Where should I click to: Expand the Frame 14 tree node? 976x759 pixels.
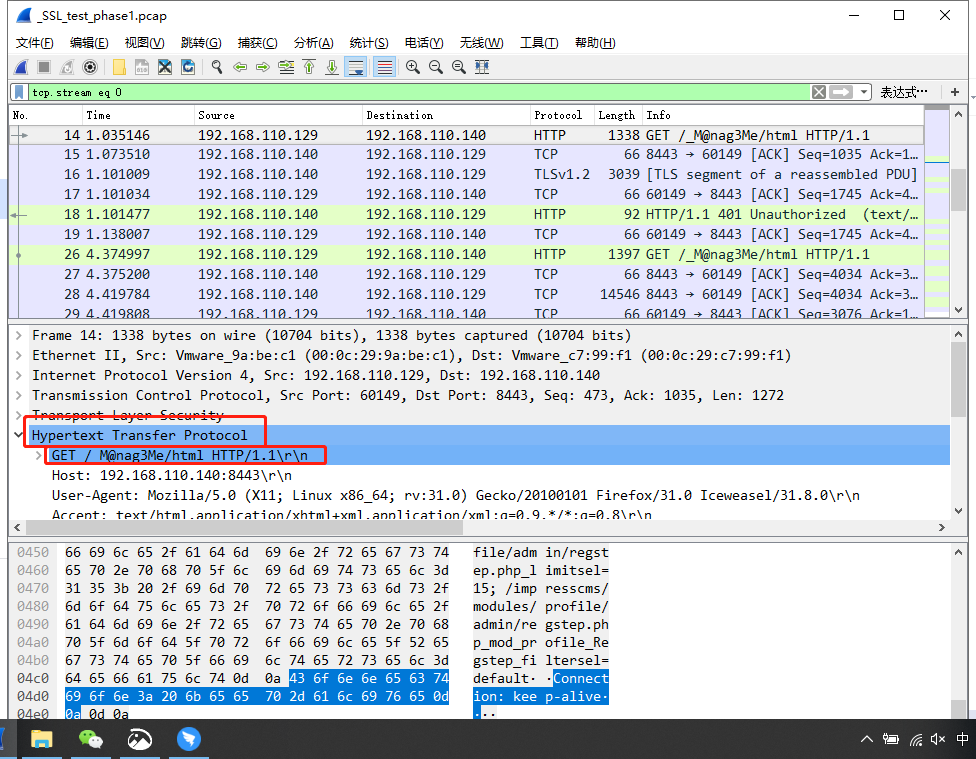(x=19, y=336)
